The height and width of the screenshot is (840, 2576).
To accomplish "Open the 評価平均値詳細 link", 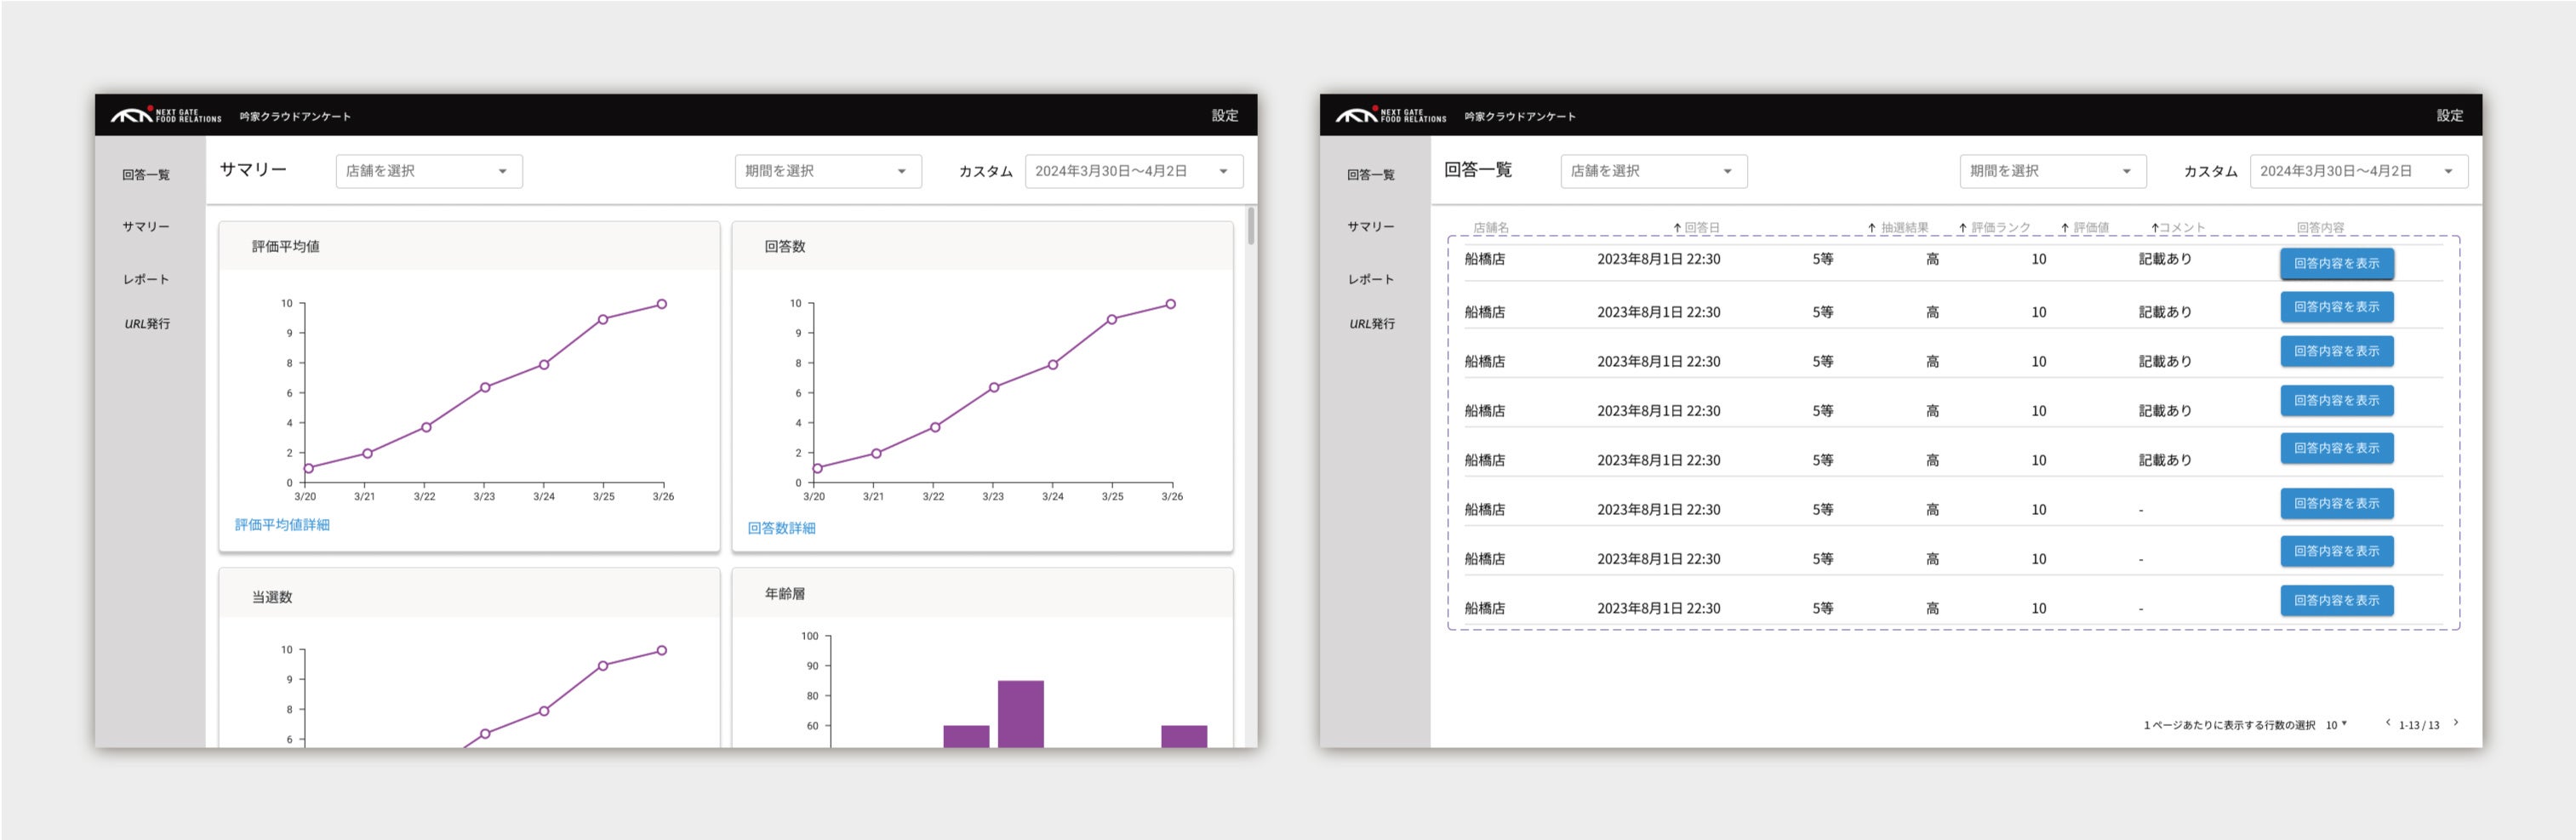I will pyautogui.click(x=282, y=525).
